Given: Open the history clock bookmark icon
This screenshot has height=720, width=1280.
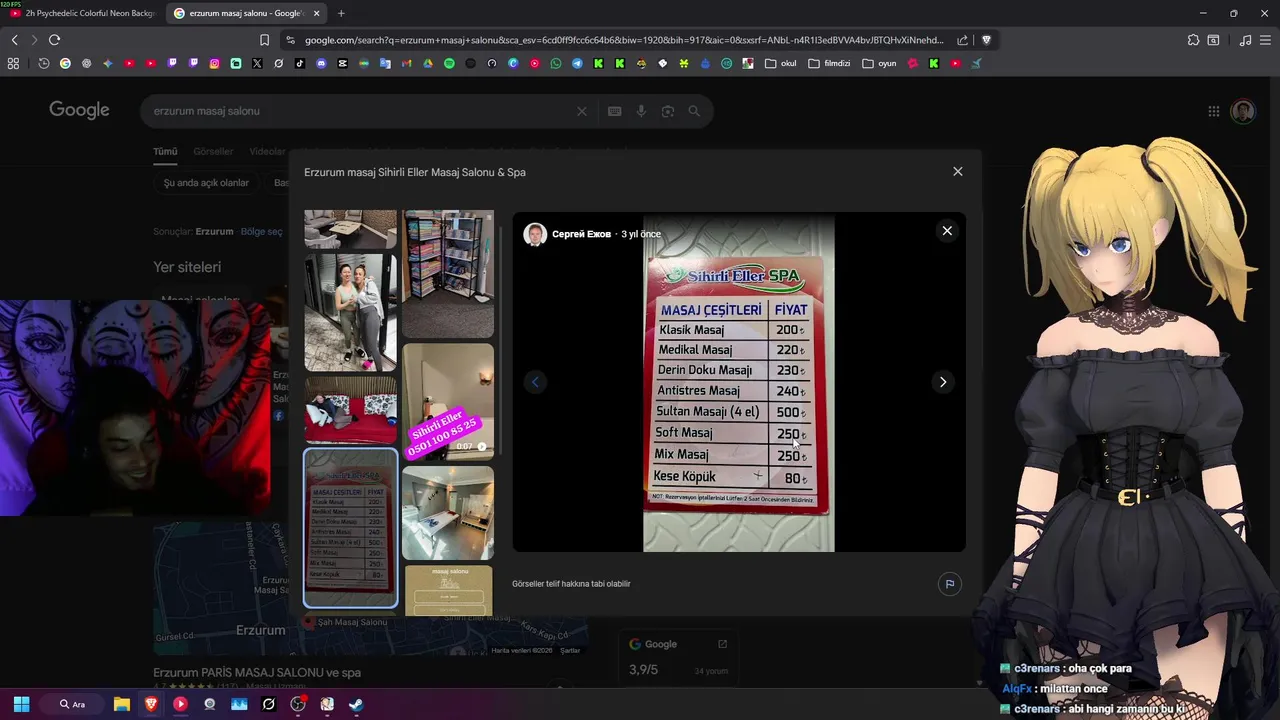Looking at the screenshot, I should click(44, 63).
